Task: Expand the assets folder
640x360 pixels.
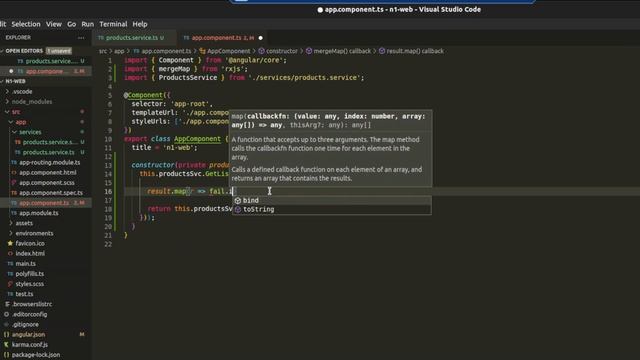Action: point(24,223)
